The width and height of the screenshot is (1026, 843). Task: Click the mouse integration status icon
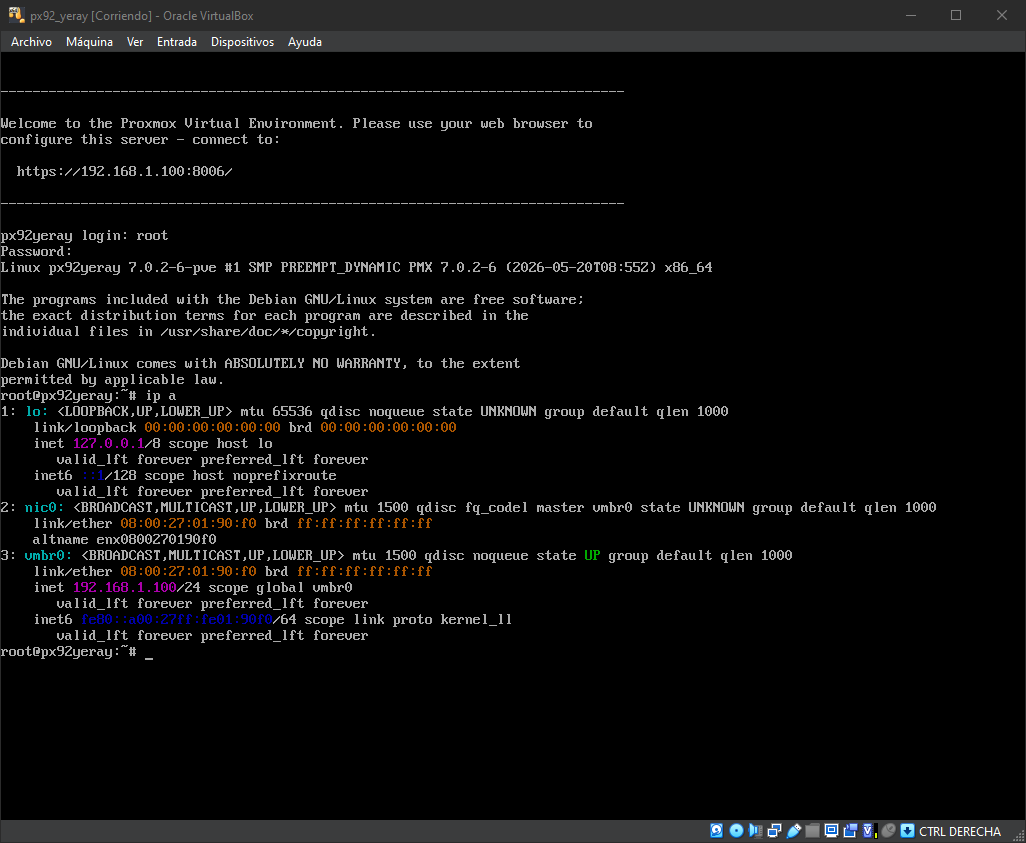pyautogui.click(x=889, y=831)
